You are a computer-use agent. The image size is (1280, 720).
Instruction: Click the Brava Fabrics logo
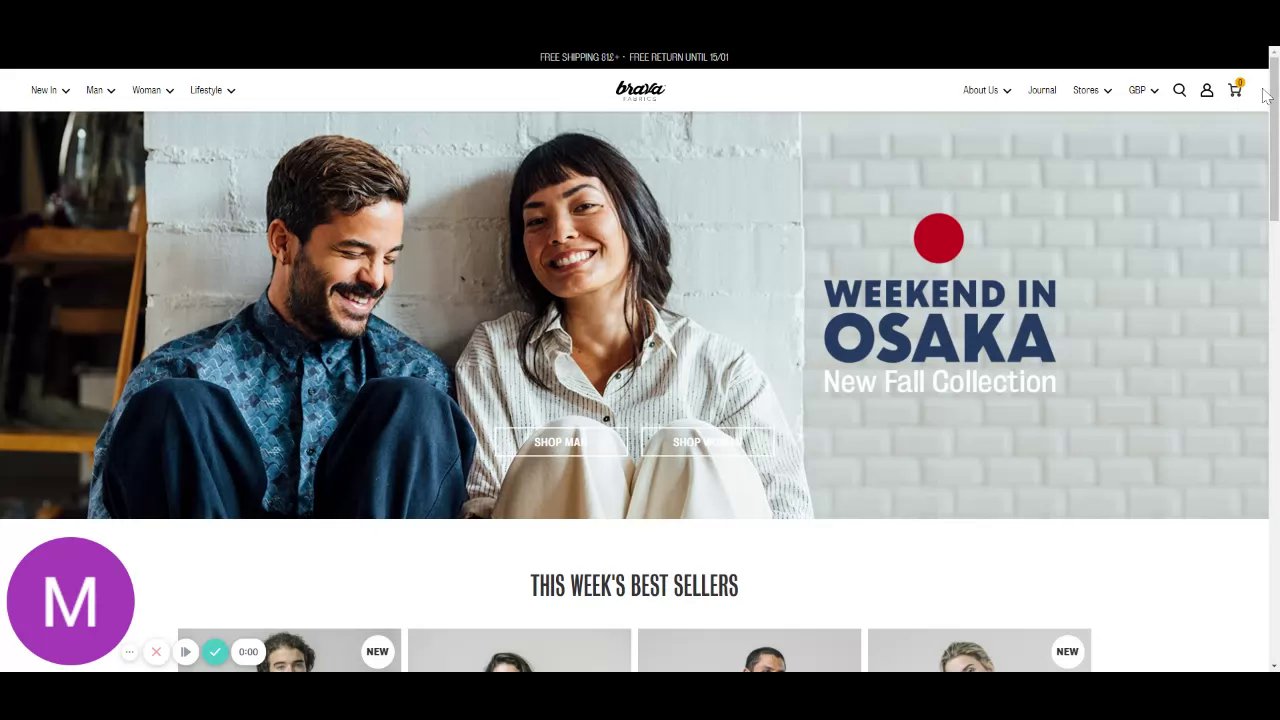(x=640, y=90)
